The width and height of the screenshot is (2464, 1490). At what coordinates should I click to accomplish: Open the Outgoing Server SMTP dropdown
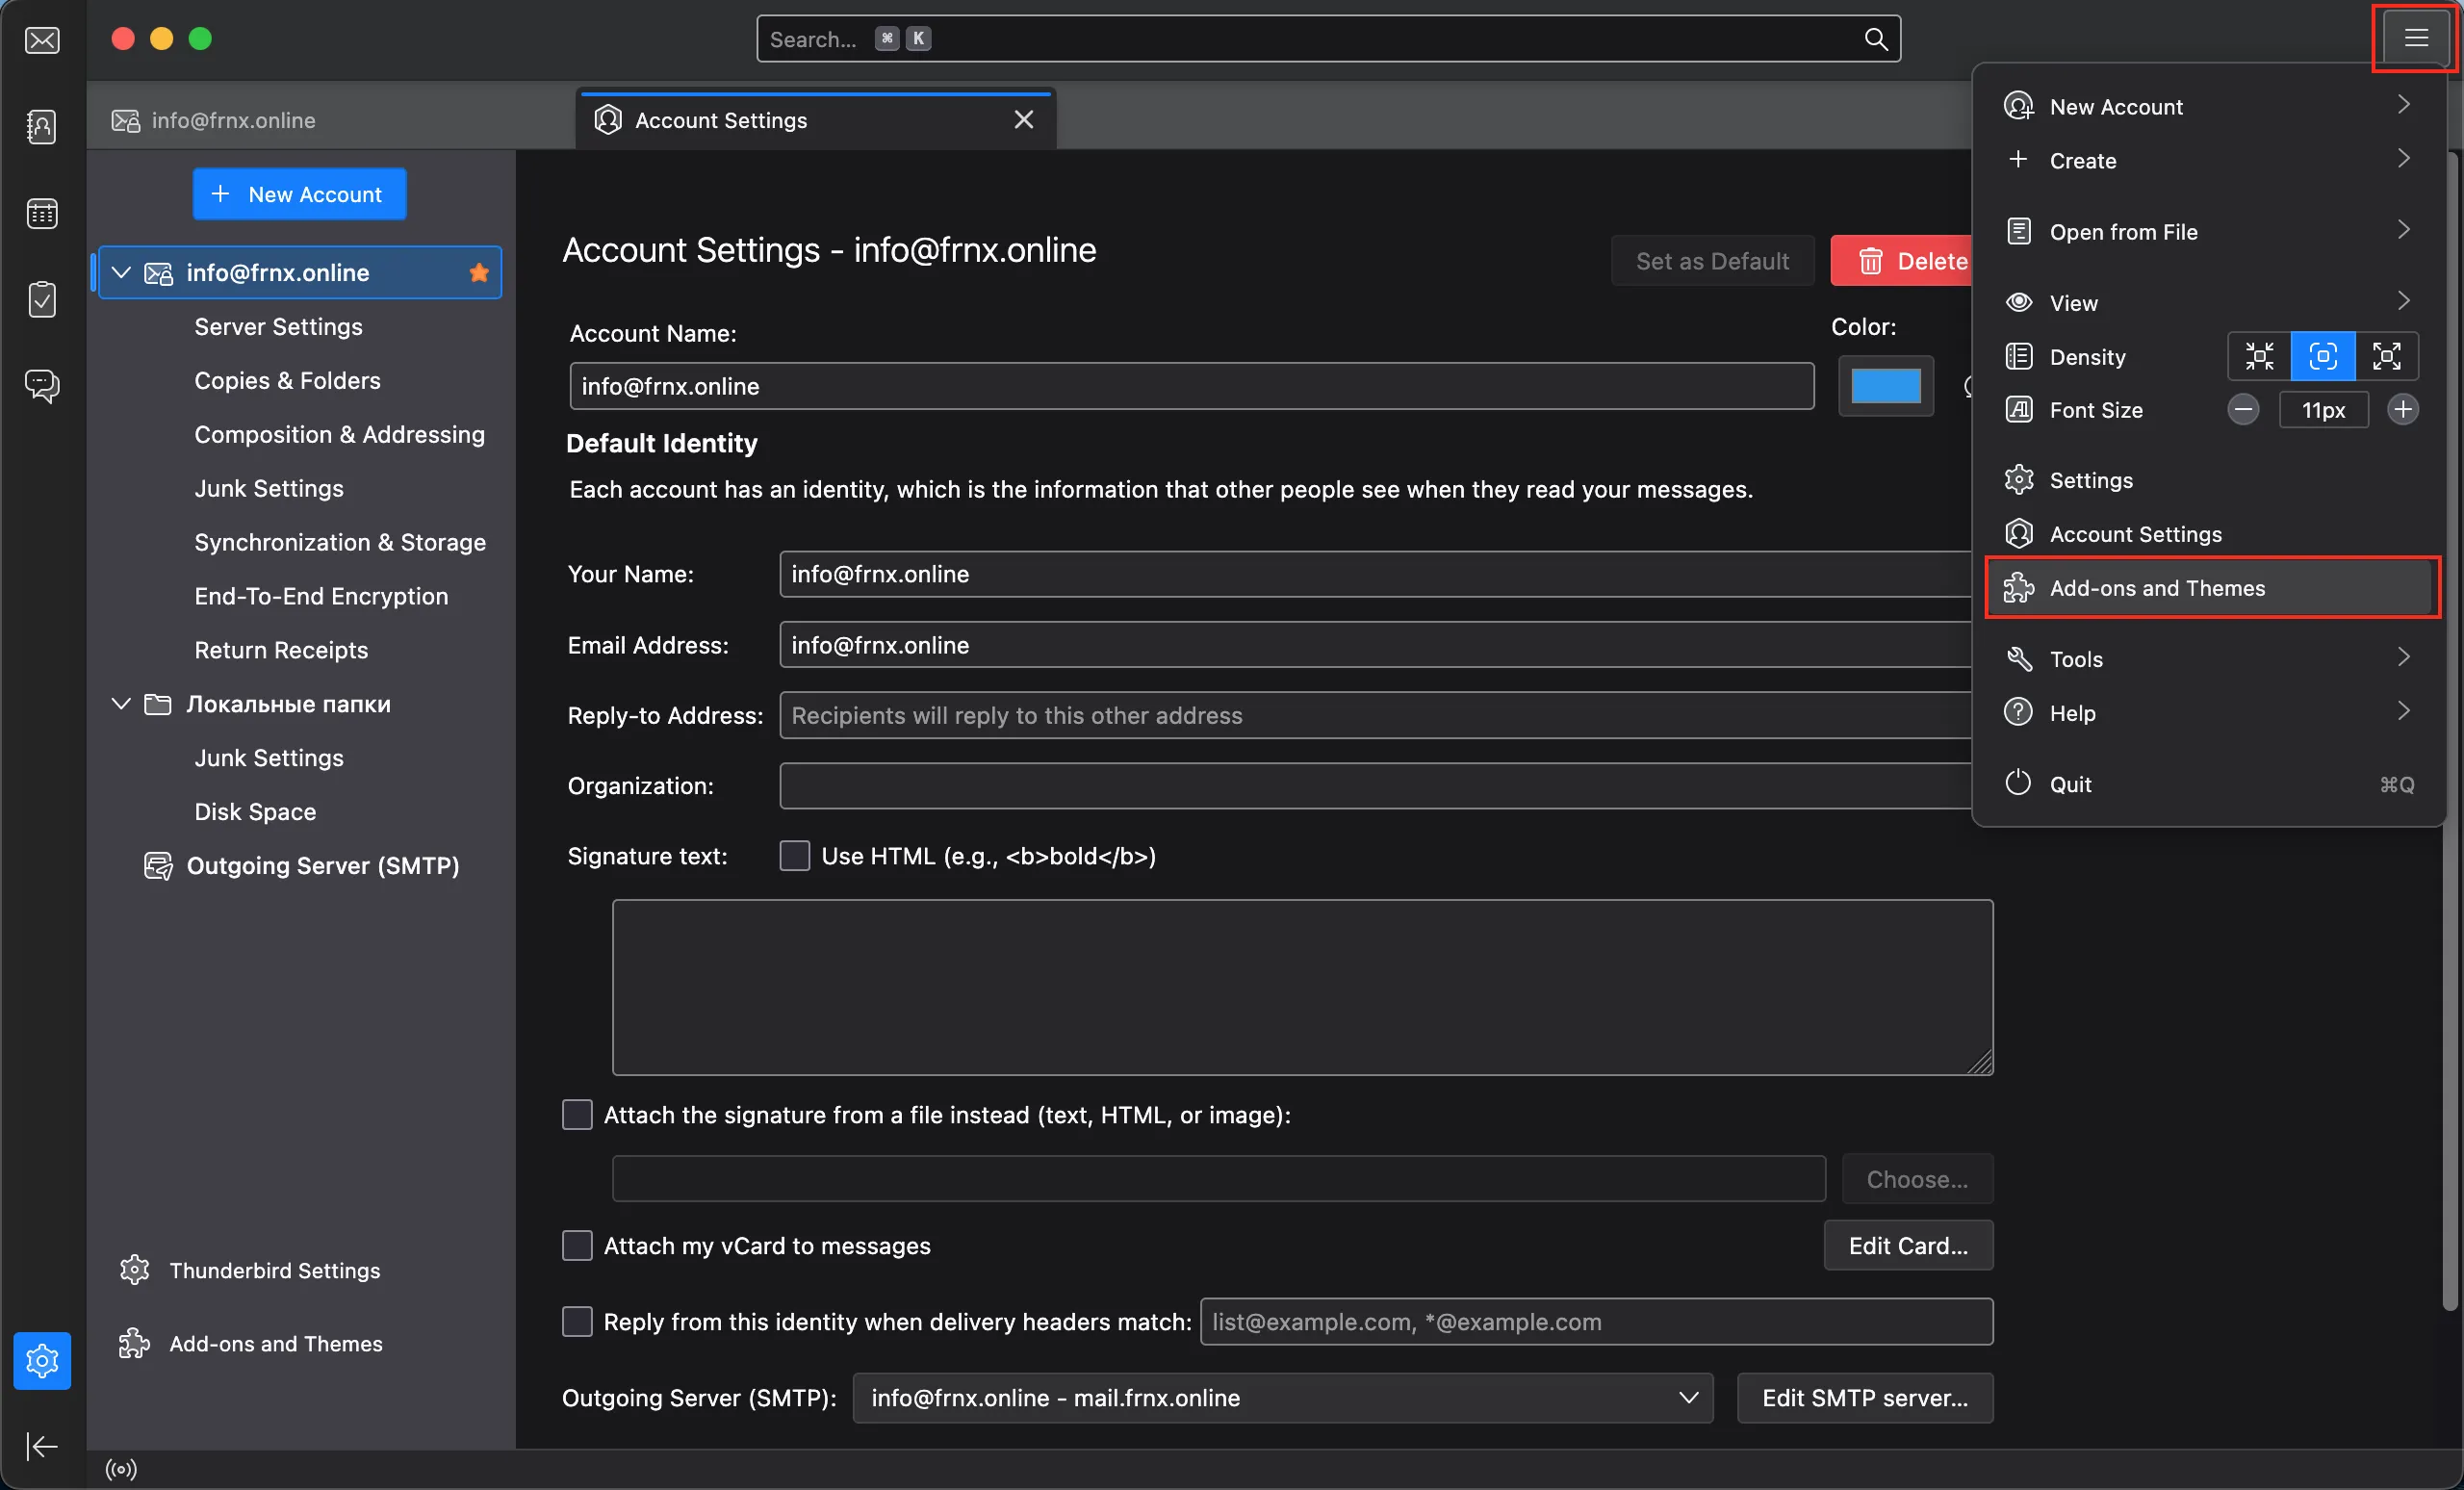(x=1282, y=1397)
